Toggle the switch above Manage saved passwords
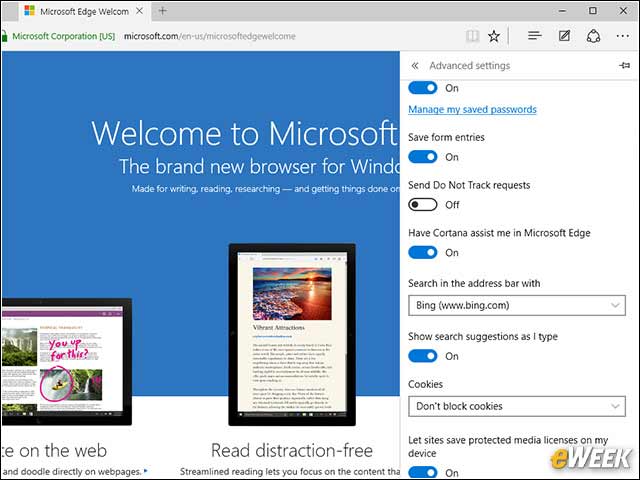Screen dimensions: 640x480 point(423,88)
